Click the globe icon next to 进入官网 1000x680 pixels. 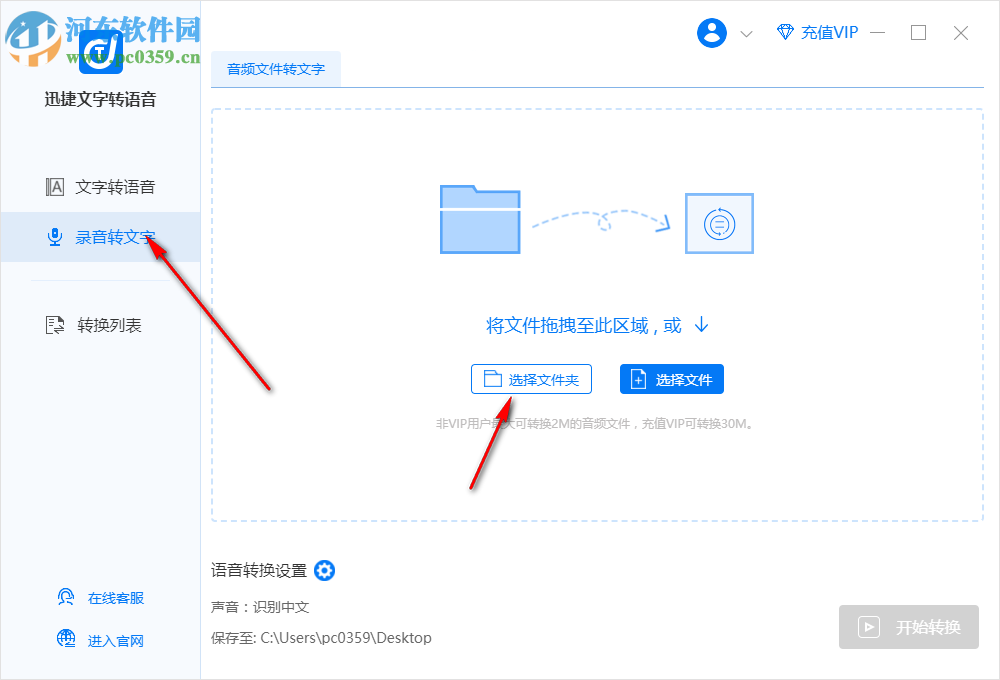(x=65, y=639)
